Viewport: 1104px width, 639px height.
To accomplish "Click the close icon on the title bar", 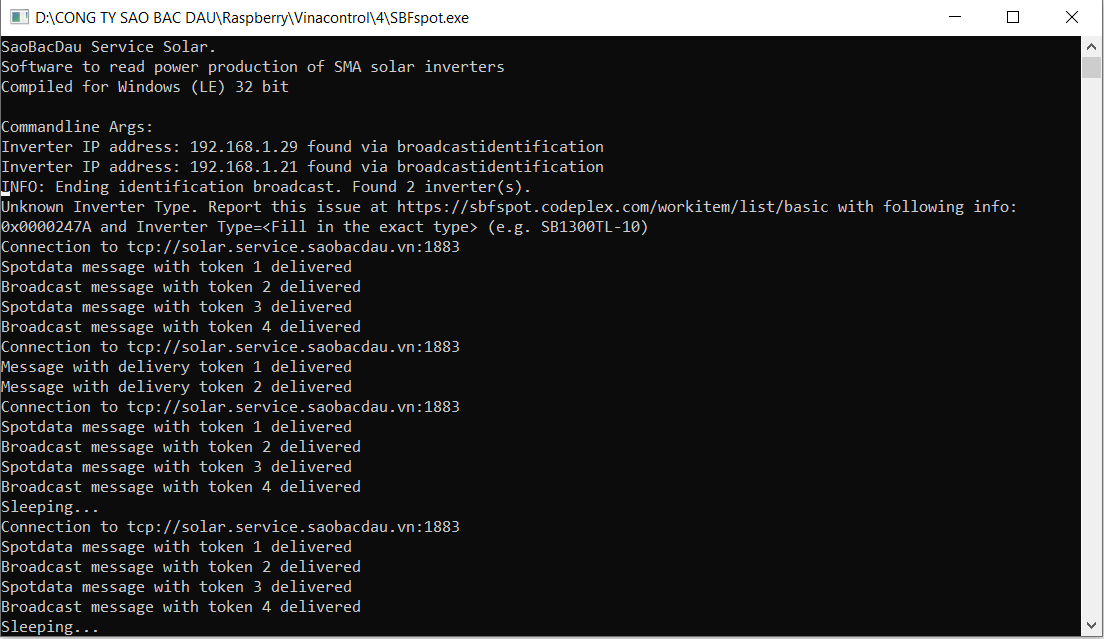I will [1072, 17].
